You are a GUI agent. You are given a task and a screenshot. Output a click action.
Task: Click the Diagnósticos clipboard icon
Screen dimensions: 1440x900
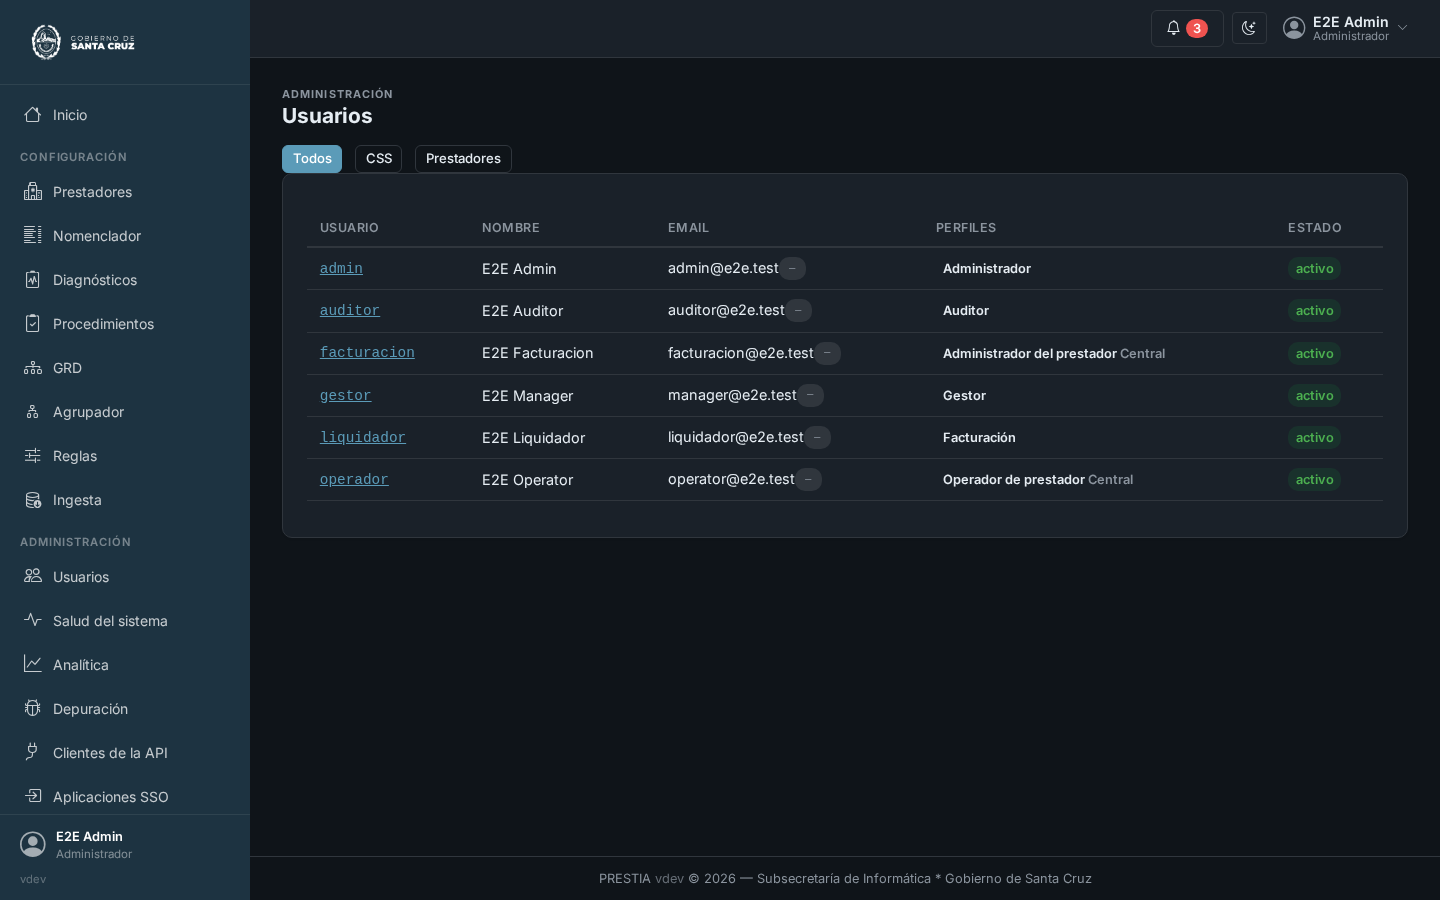tap(33, 280)
